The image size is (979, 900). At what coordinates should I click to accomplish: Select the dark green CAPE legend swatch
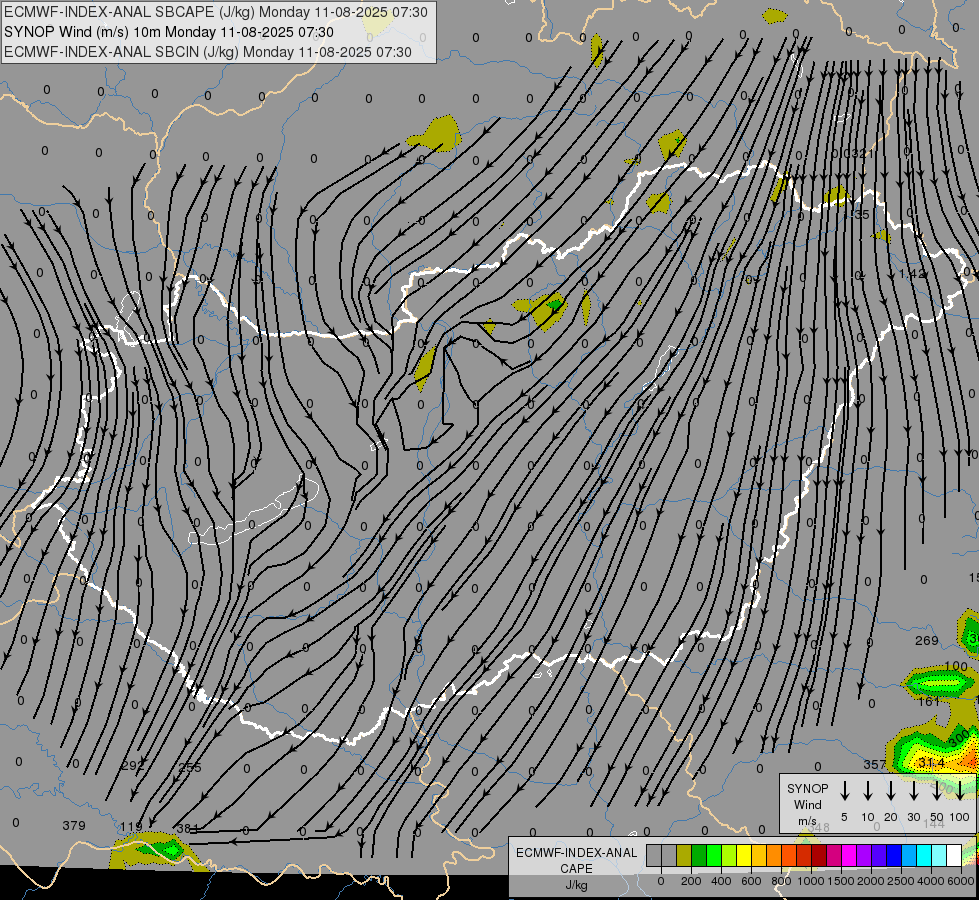[699, 856]
